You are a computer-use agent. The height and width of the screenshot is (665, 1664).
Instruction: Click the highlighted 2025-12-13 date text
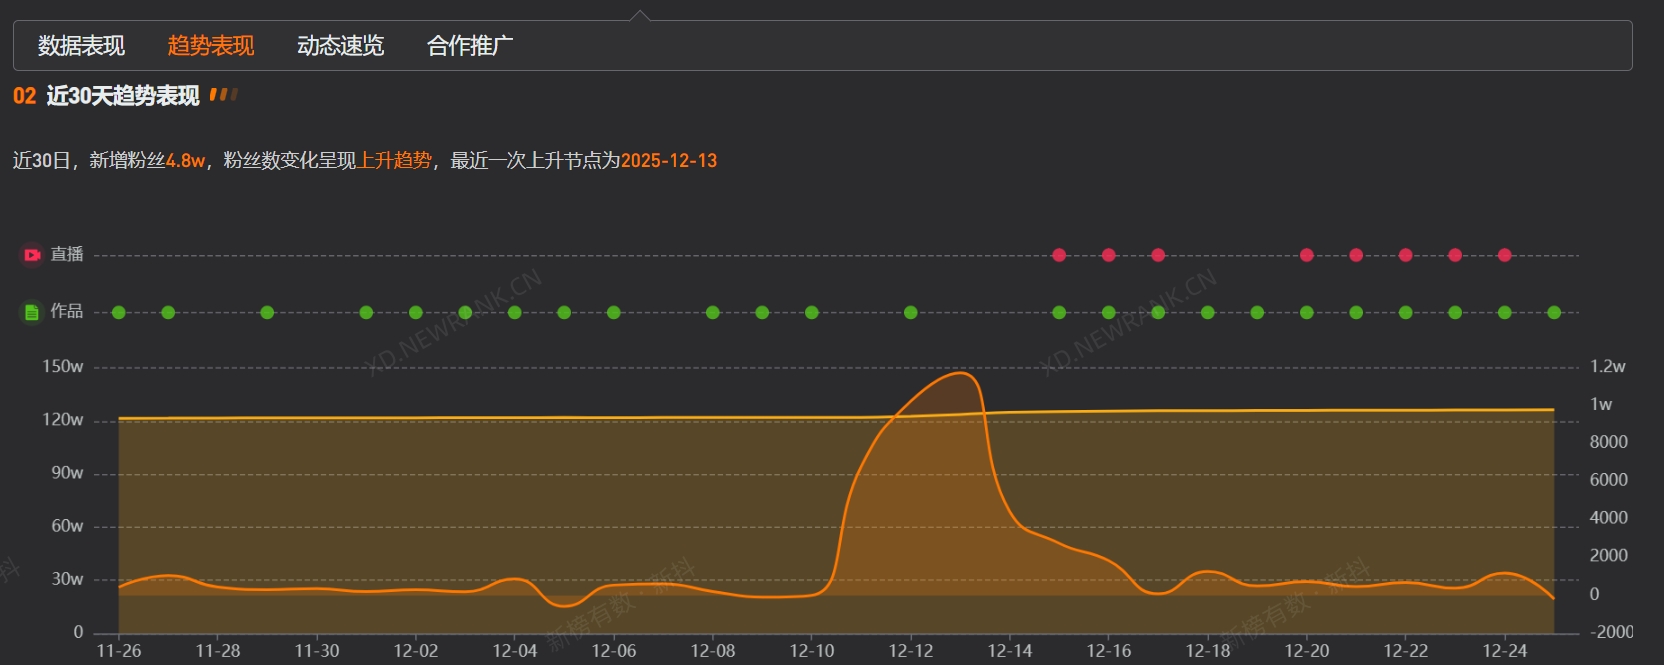click(668, 161)
